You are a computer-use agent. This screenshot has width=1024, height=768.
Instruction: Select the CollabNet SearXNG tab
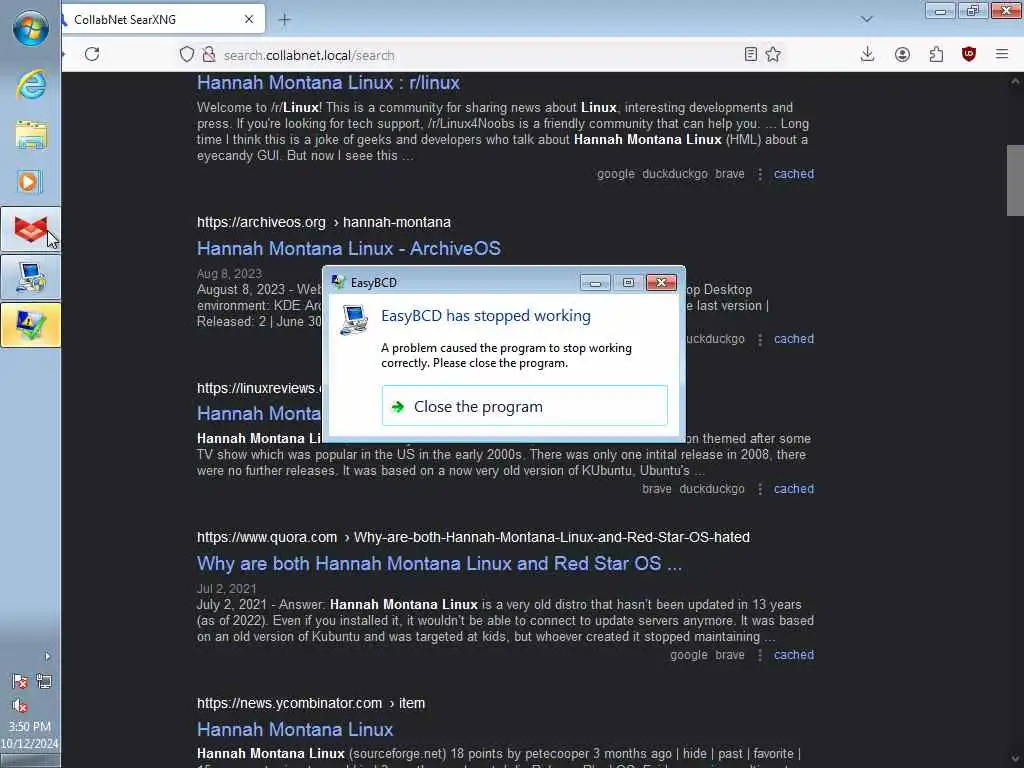tap(163, 20)
